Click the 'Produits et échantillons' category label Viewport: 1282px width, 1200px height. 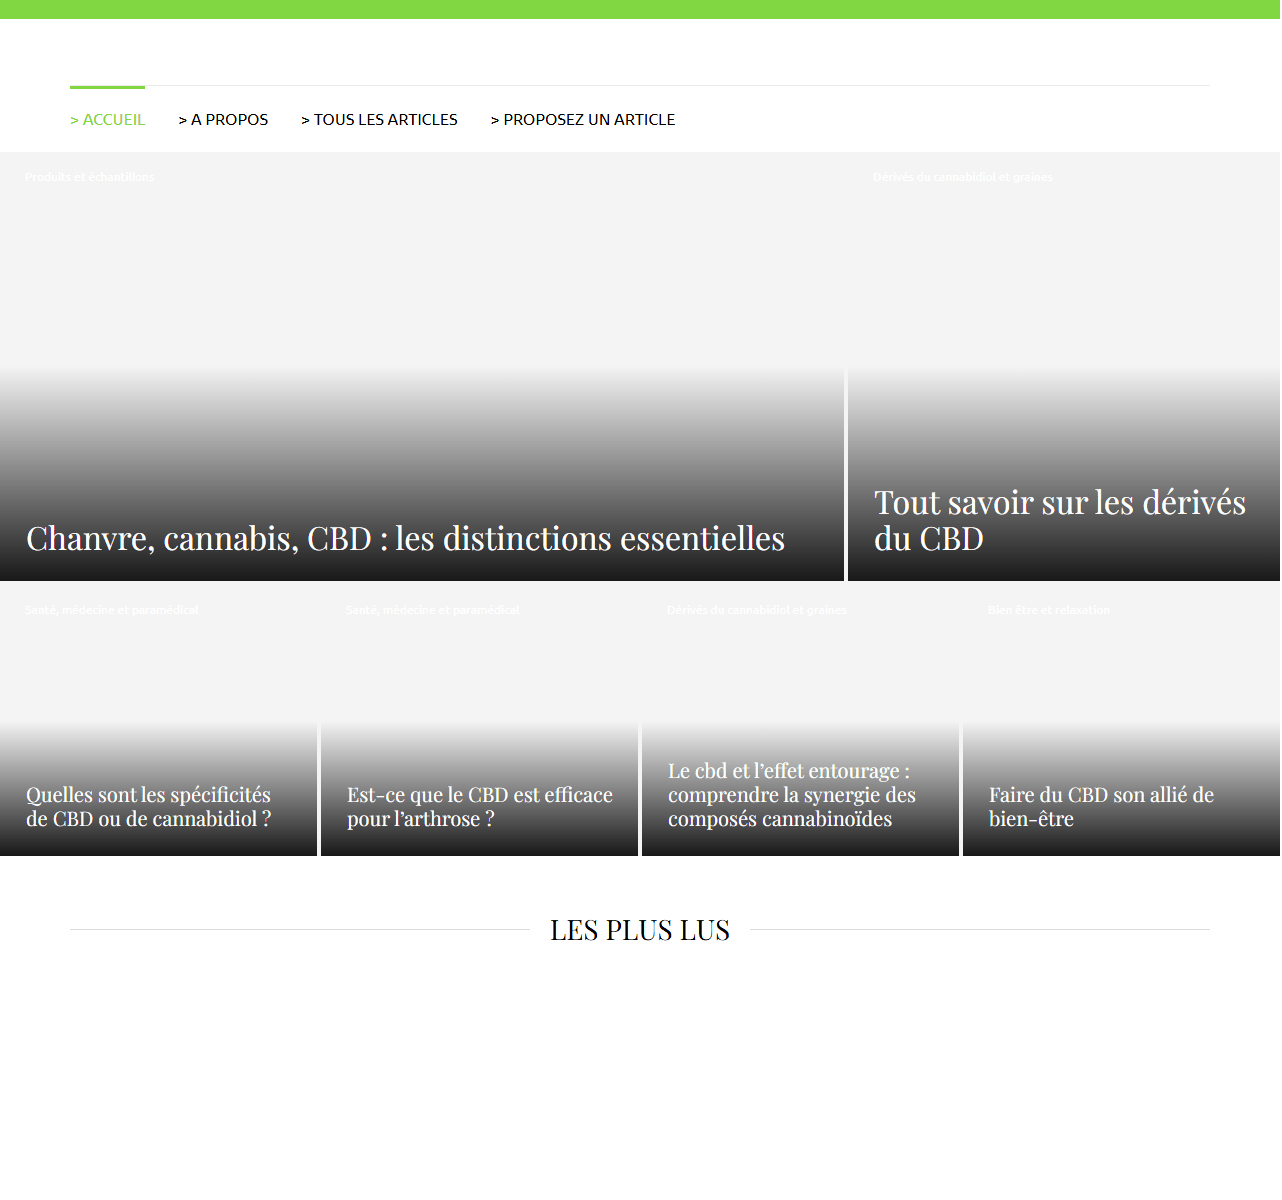click(x=89, y=177)
